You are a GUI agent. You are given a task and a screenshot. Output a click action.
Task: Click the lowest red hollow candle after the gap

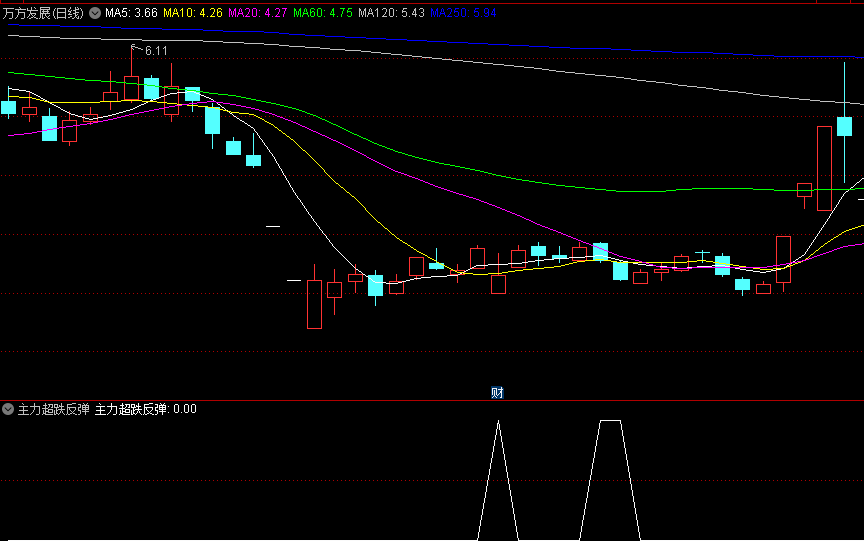coord(314,303)
